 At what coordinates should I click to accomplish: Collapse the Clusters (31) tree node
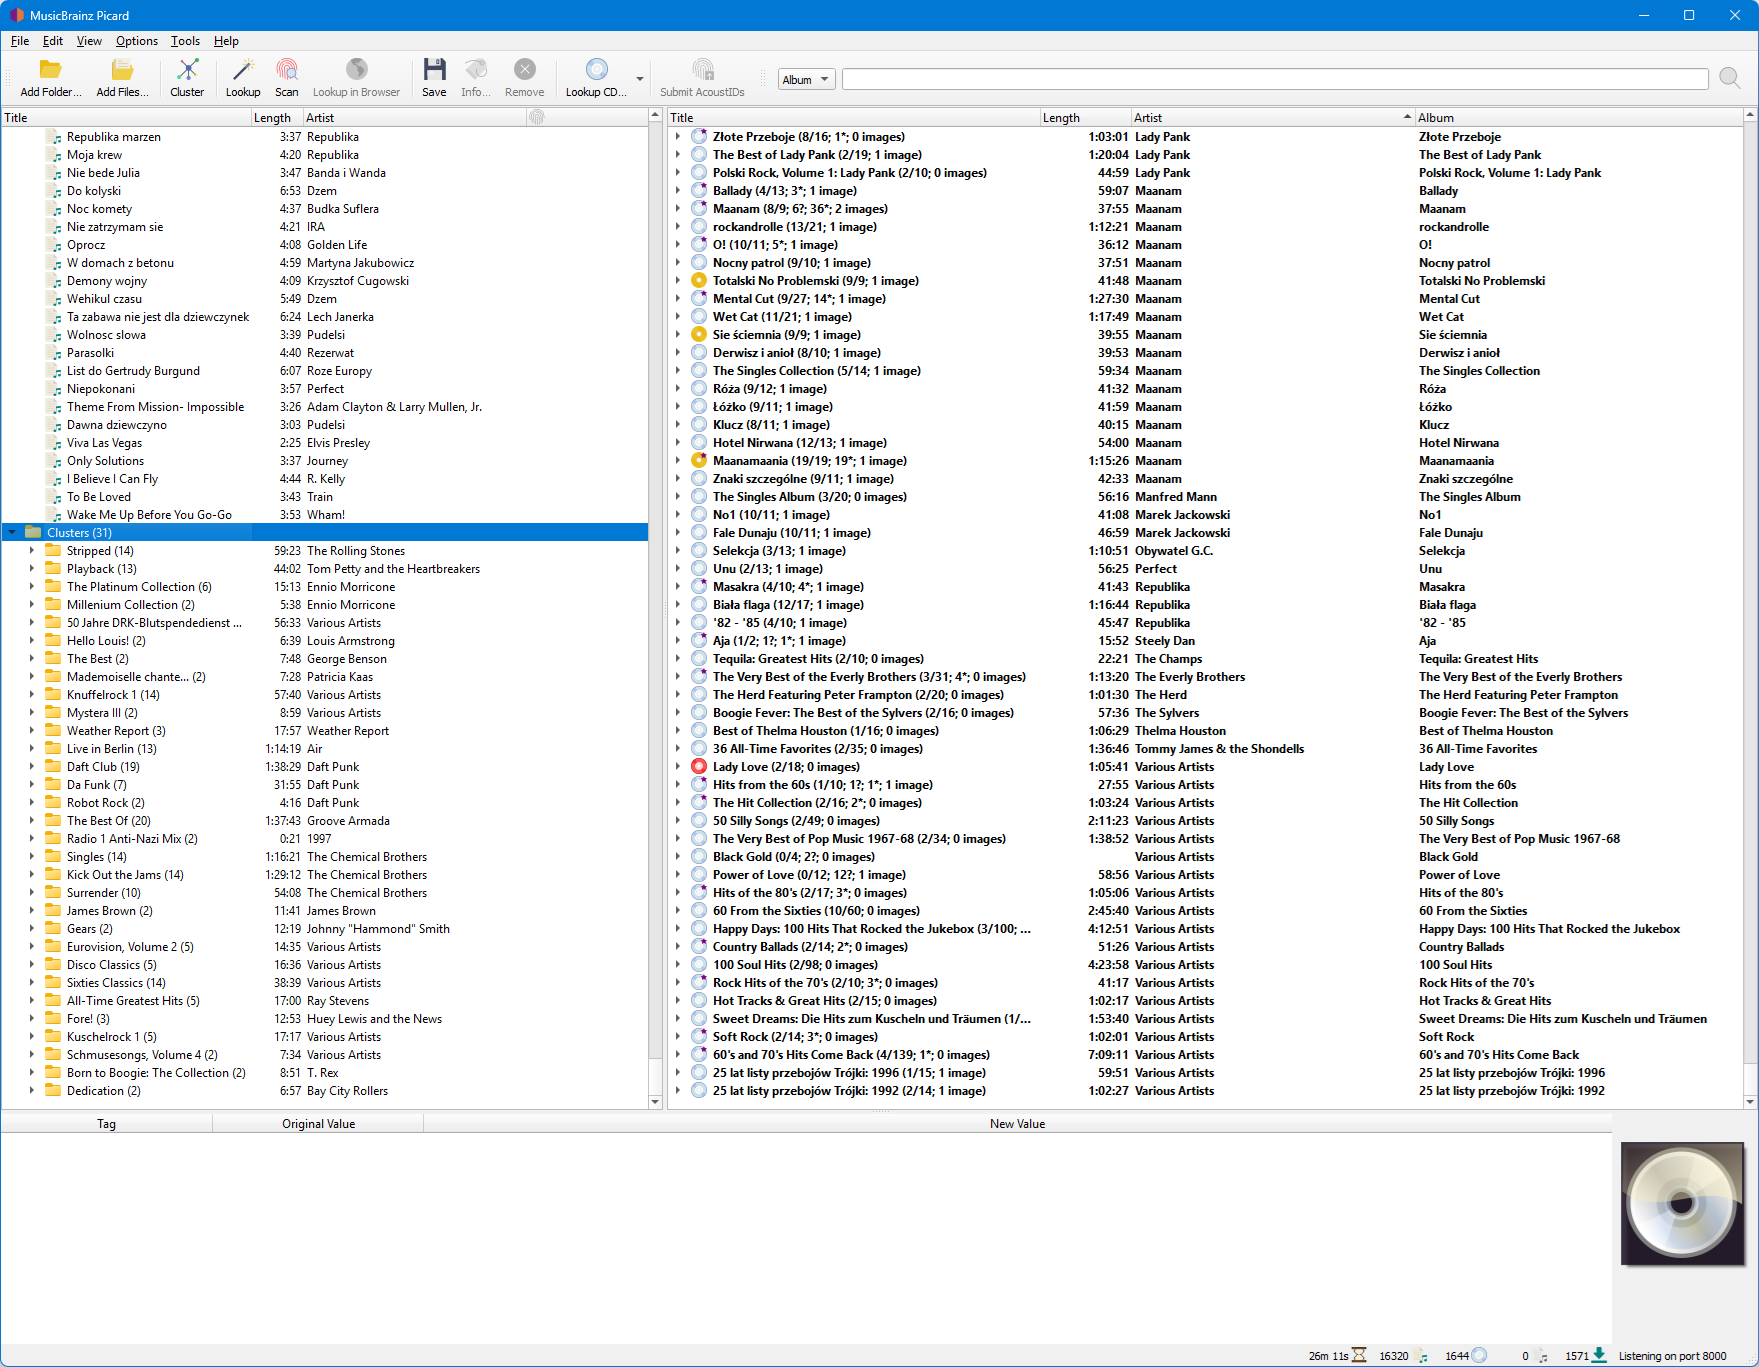12,533
